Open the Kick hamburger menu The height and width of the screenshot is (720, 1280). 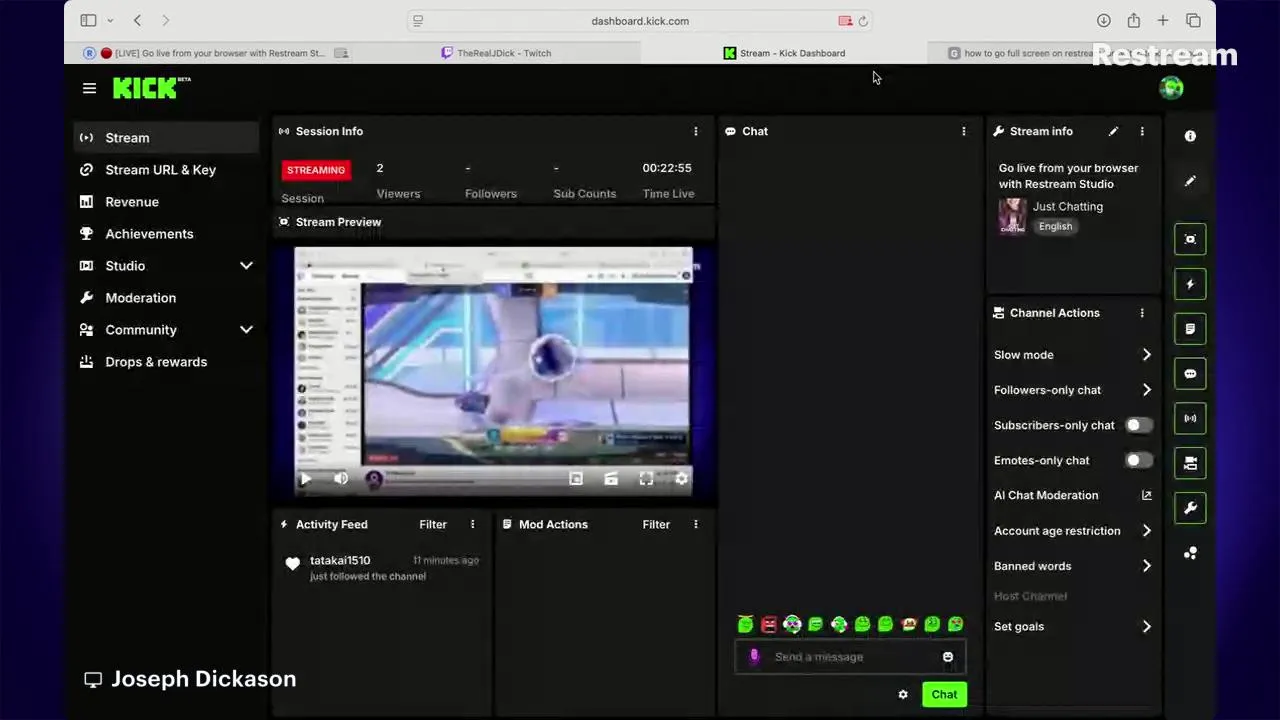pyautogui.click(x=89, y=88)
